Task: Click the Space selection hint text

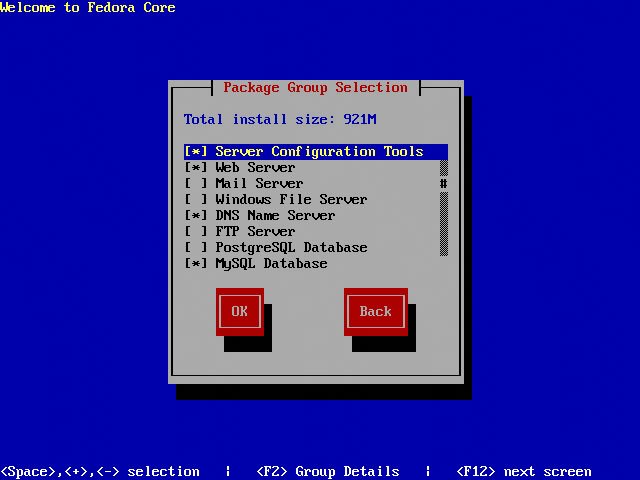Action: click(100, 471)
